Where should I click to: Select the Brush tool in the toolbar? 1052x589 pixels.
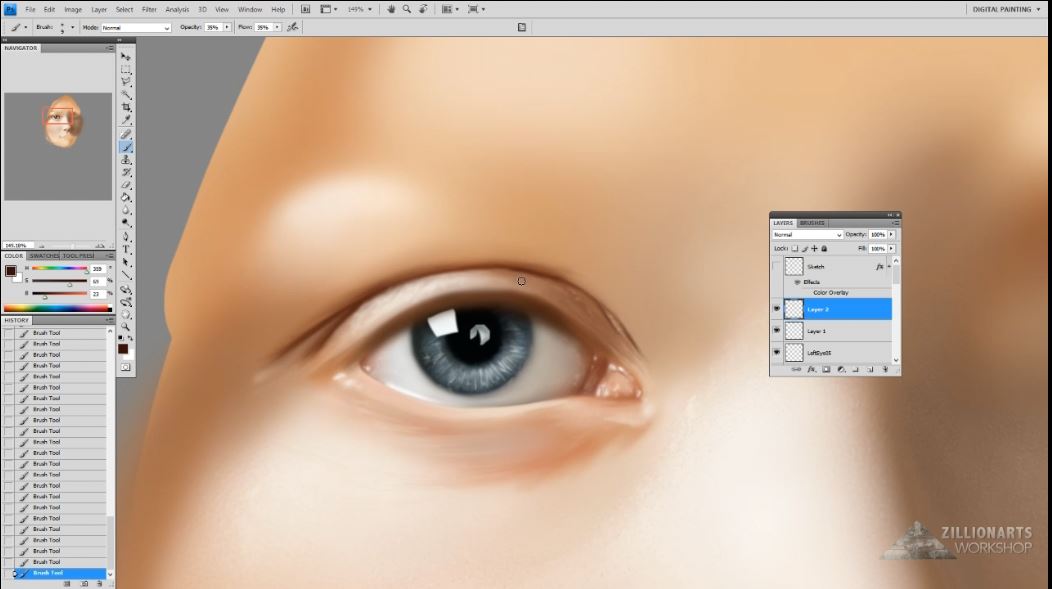(x=126, y=146)
